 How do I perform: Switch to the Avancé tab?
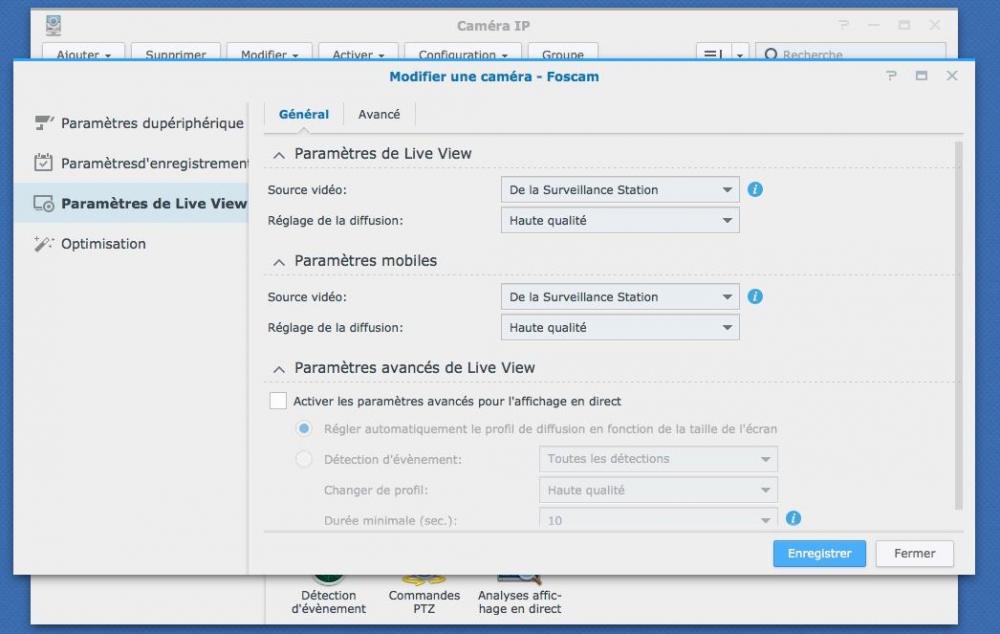(x=379, y=115)
